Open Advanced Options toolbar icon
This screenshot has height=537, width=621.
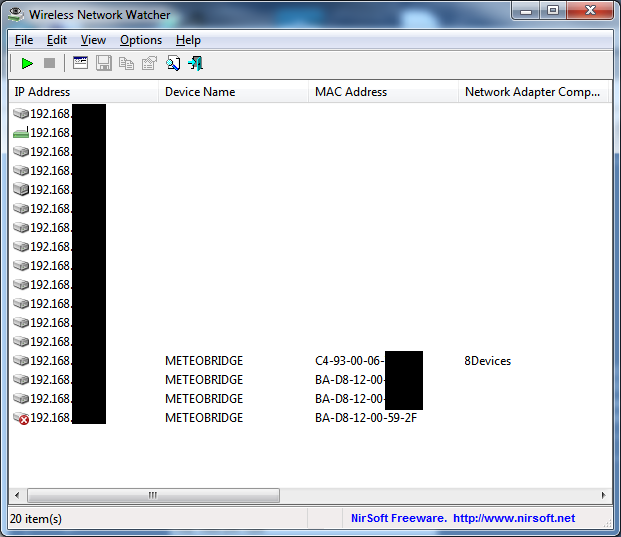[x=81, y=63]
